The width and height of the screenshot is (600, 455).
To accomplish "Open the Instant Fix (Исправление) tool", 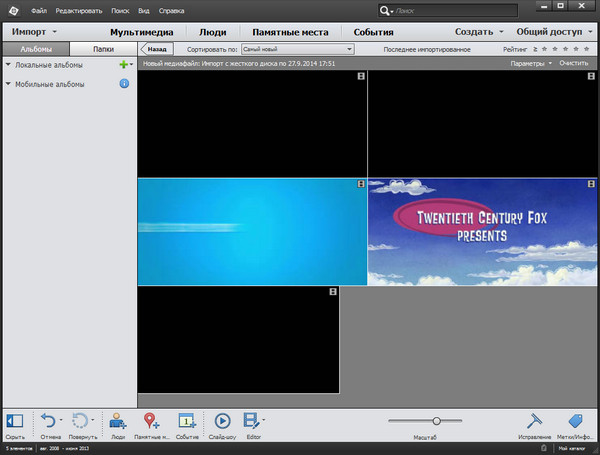I will pyautogui.click(x=534, y=421).
